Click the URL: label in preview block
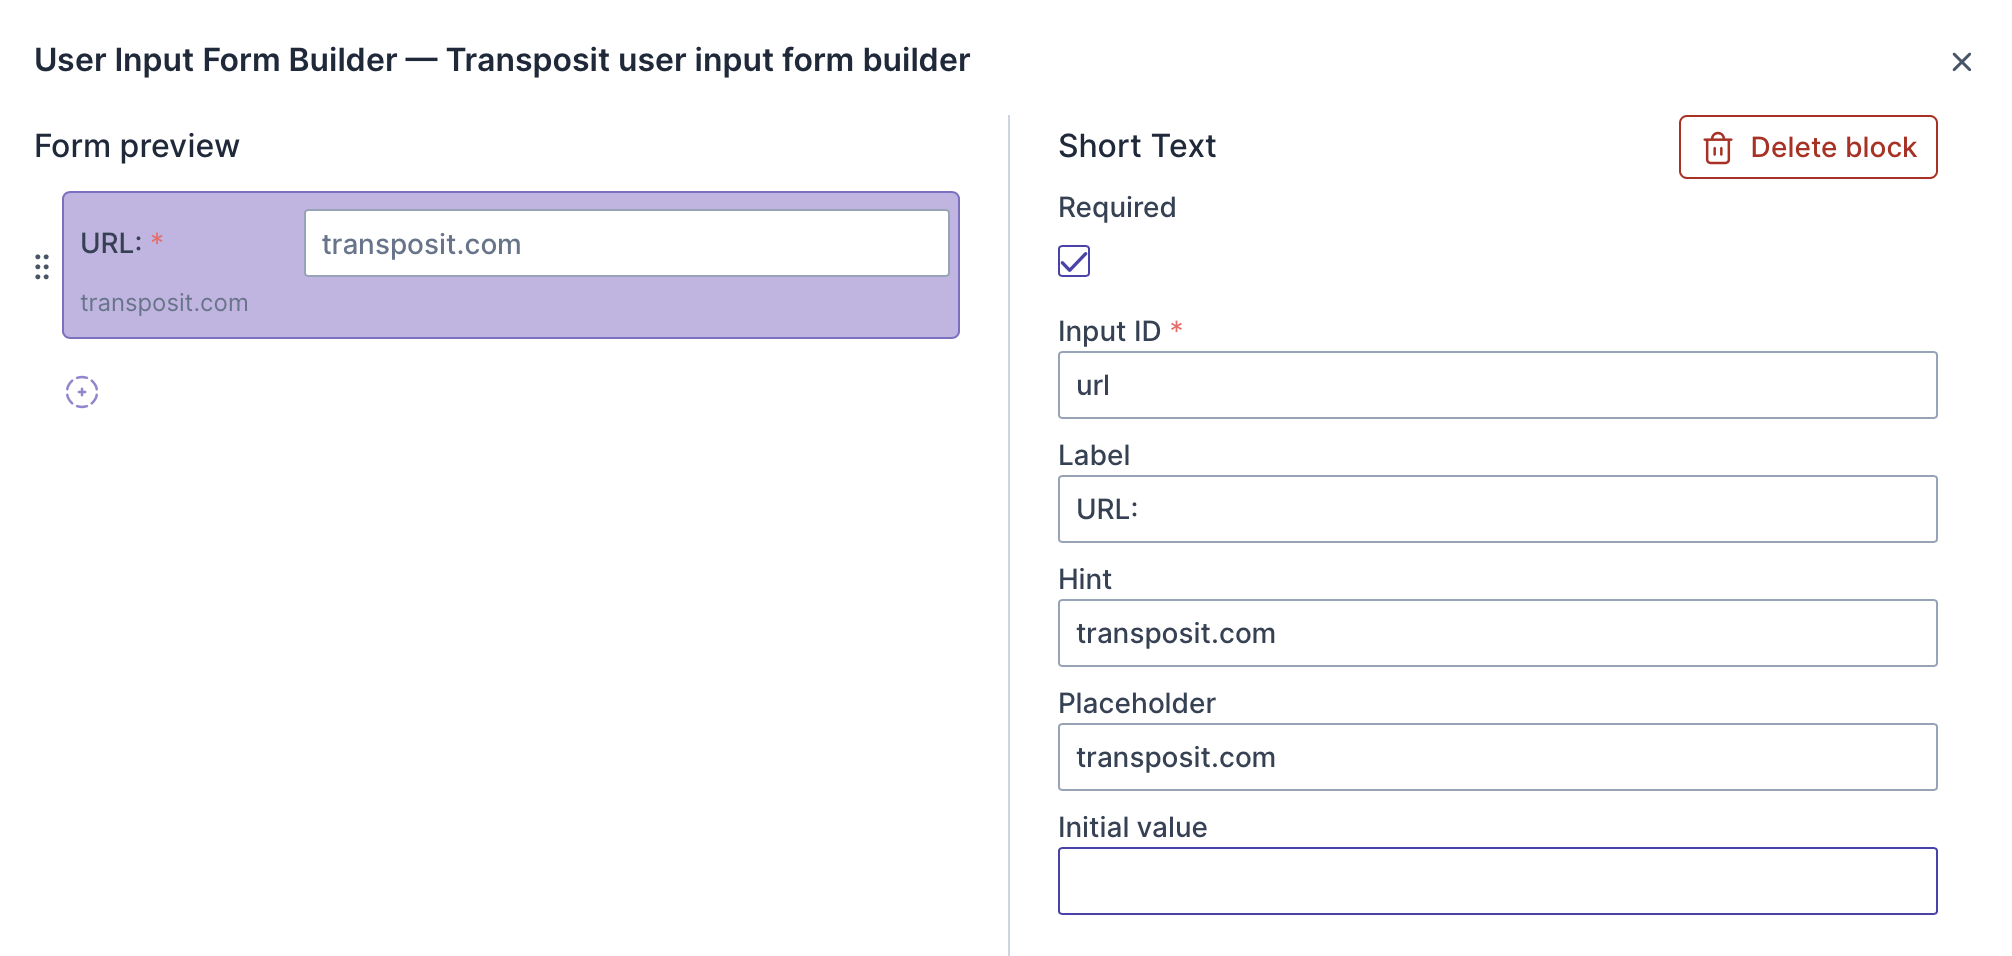This screenshot has width=2012, height=956. pos(111,243)
